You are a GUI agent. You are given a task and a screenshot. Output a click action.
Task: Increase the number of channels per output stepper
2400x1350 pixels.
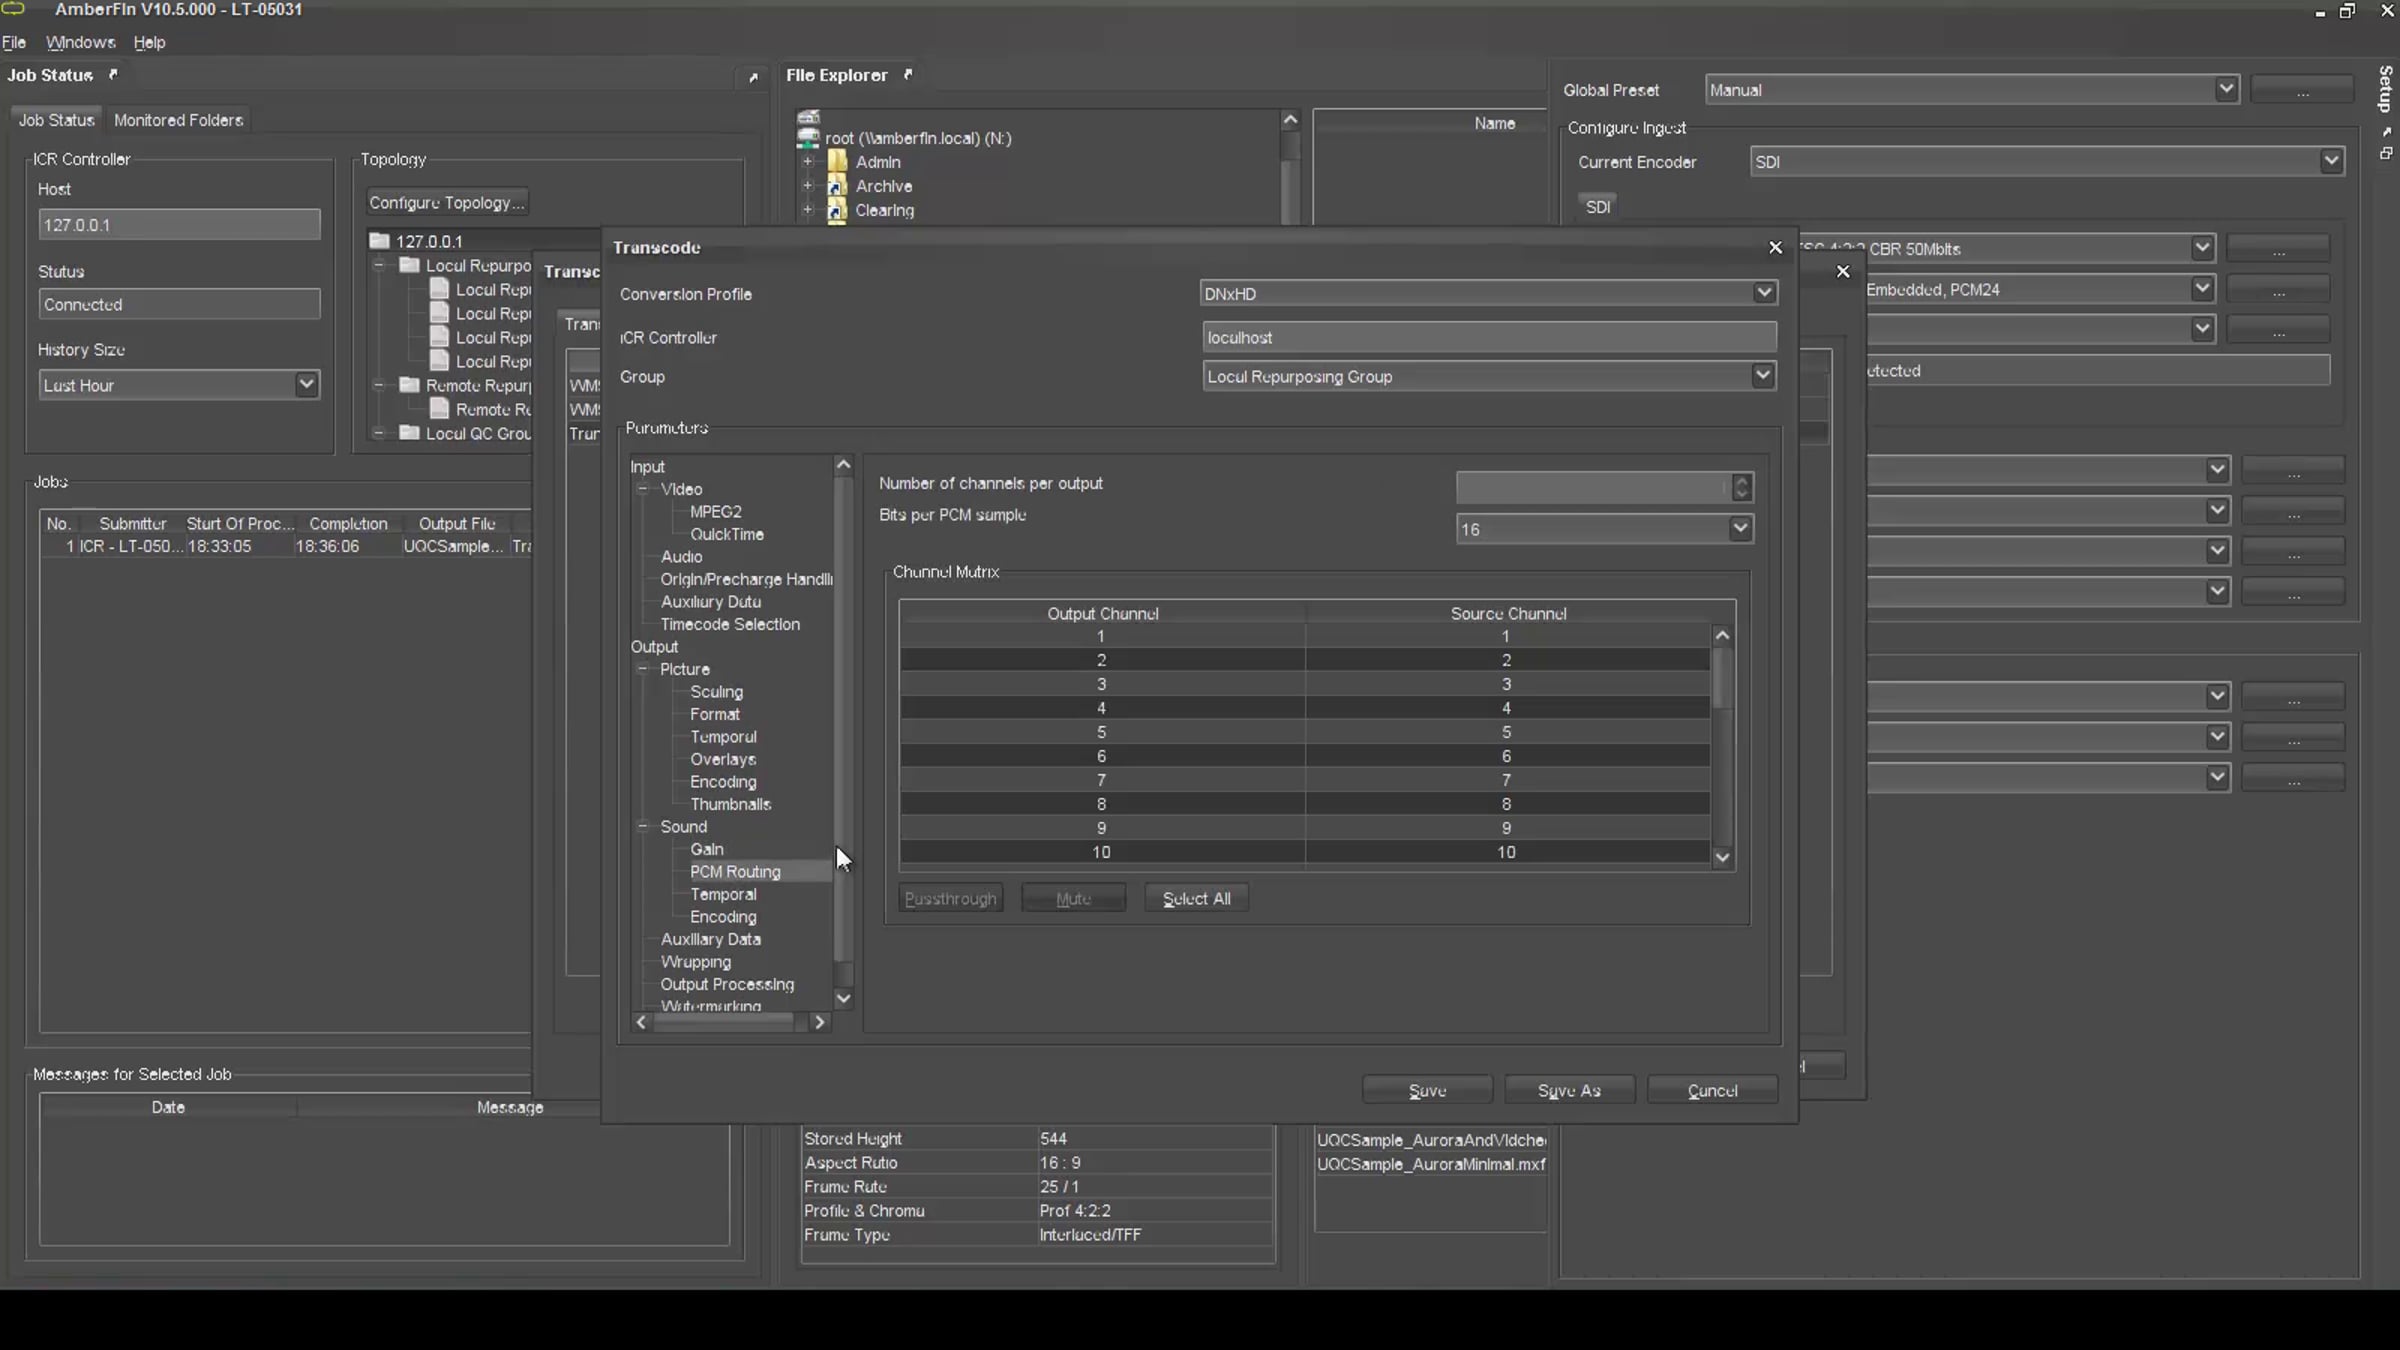pos(1741,480)
